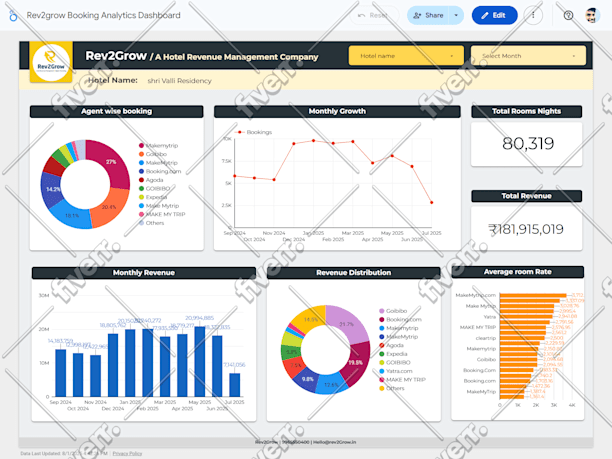Click the Jul 2025 data point in Monthly Growth
This screenshot has height=459, width=612.
tap(431, 203)
